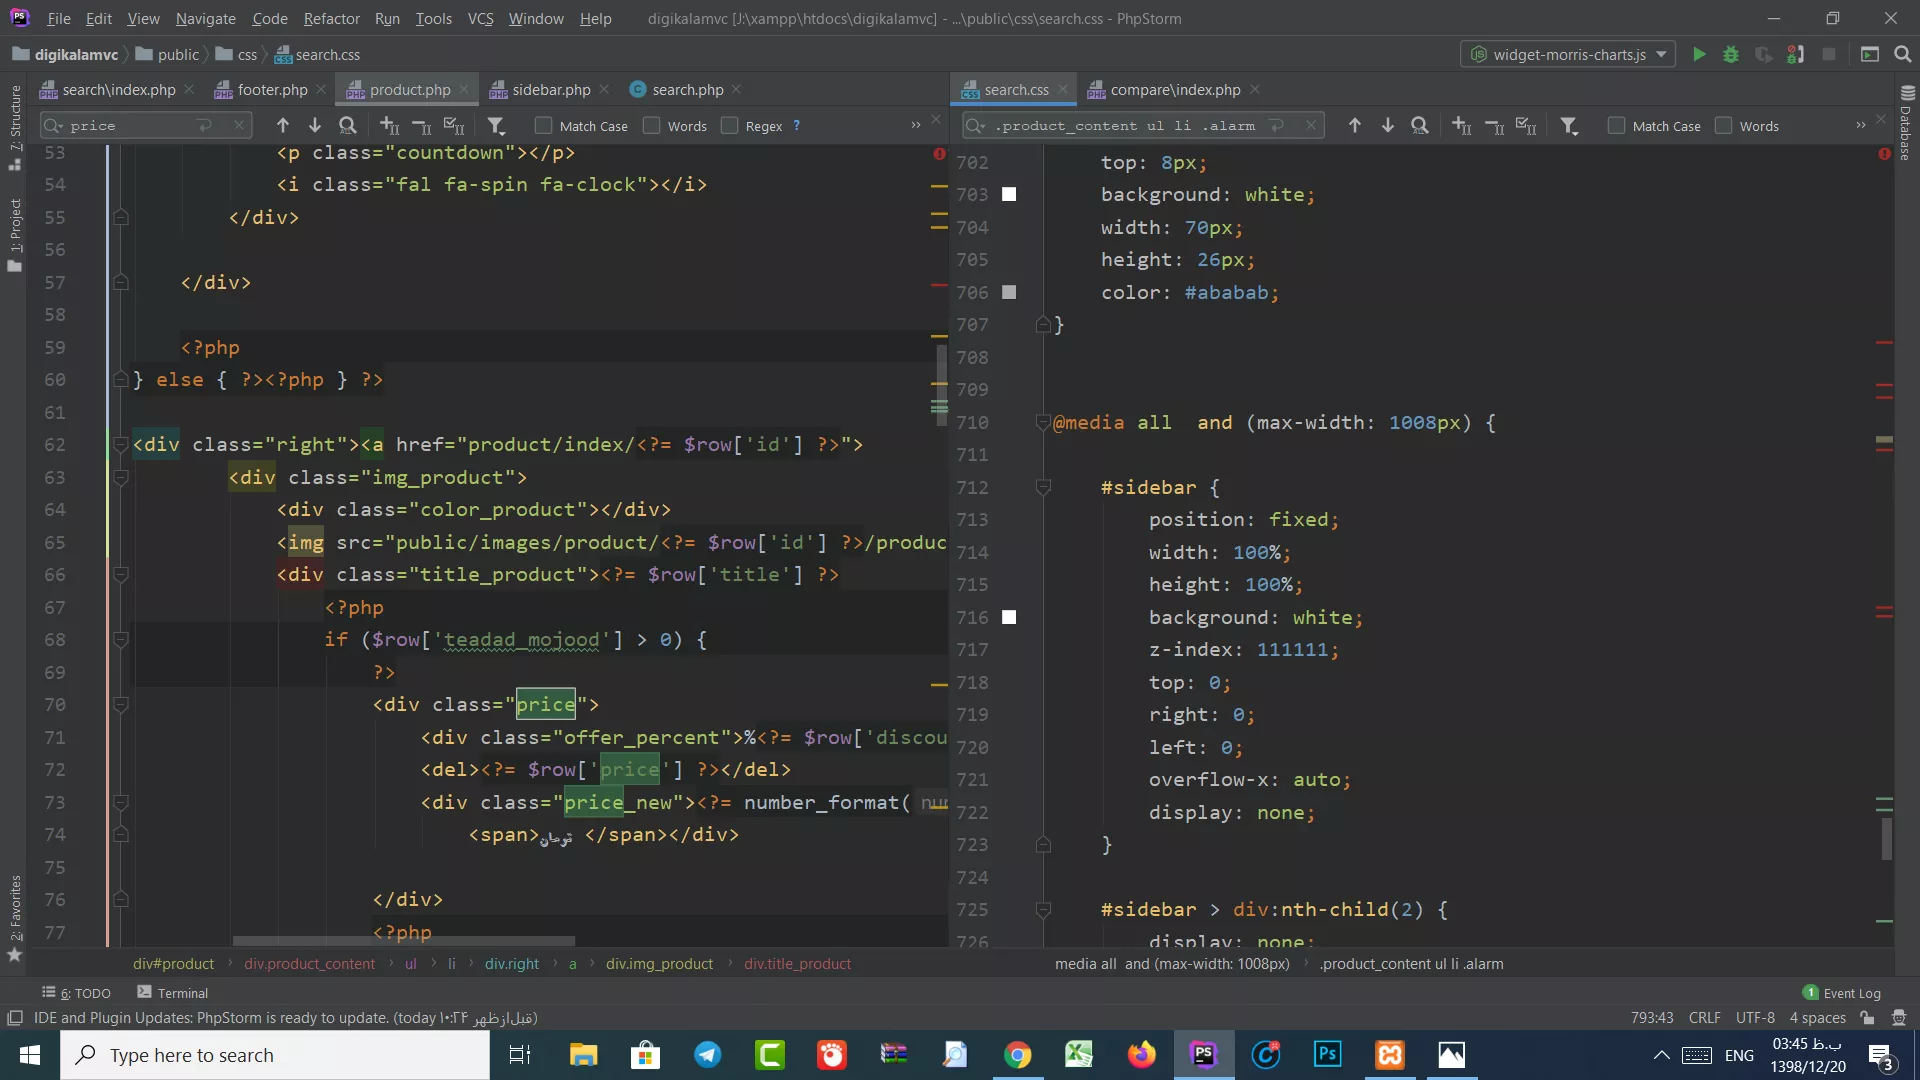Image resolution: width=1920 pixels, height=1080 pixels.
Task: Open Search Everywhere magnifier icon
Action: (x=1903, y=54)
